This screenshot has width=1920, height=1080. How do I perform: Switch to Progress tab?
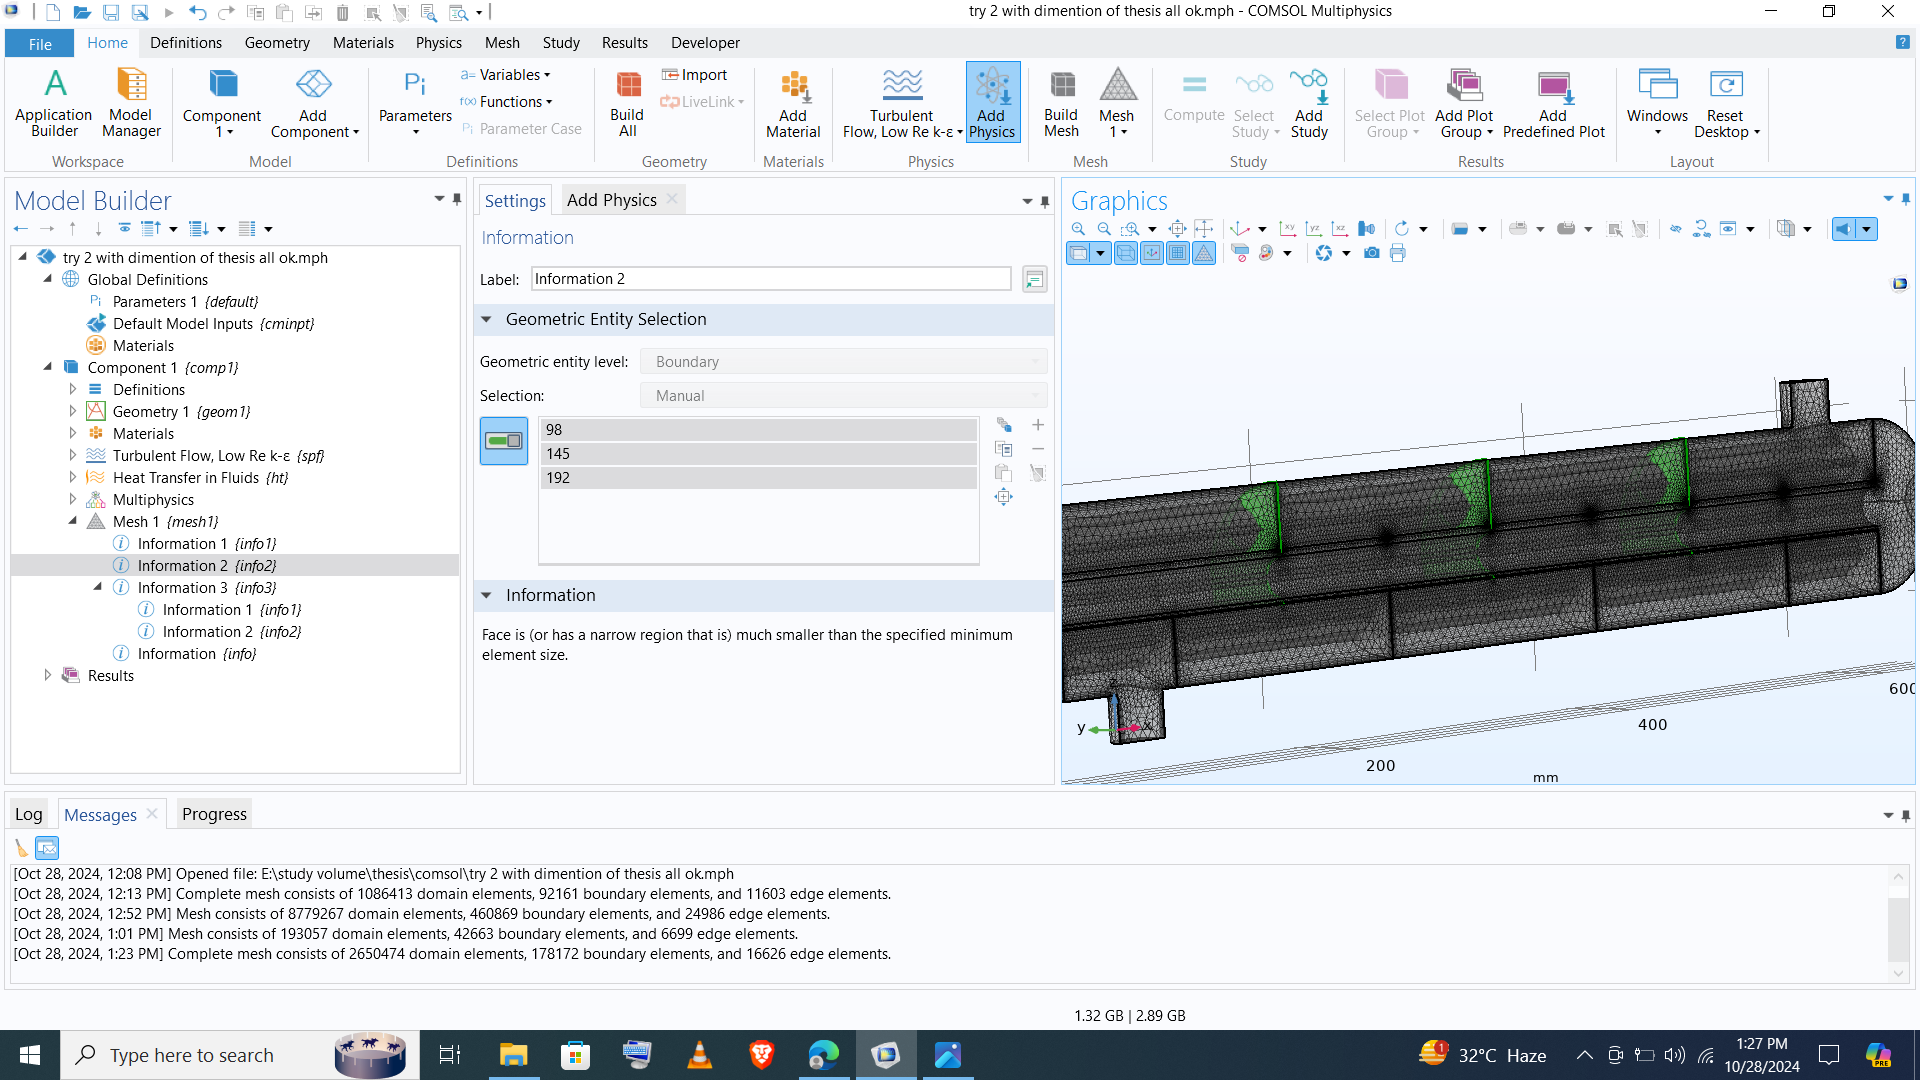coord(214,814)
